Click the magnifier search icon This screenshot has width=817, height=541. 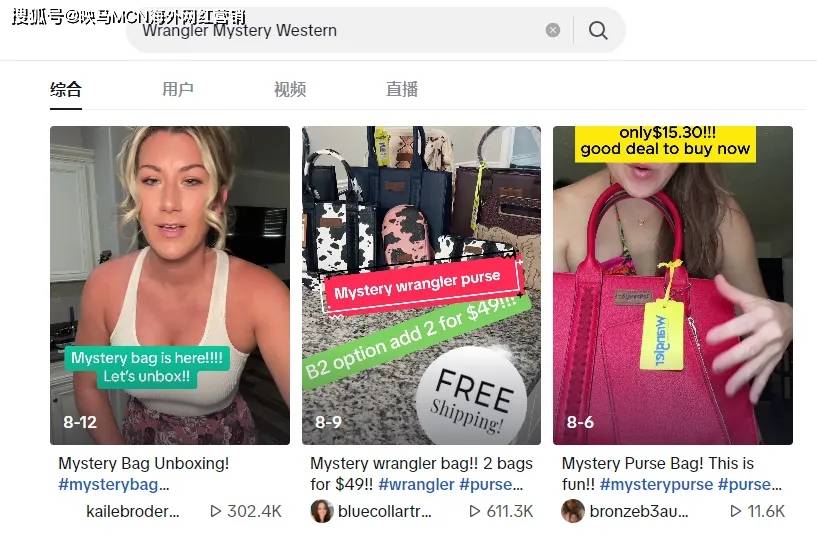pos(598,31)
